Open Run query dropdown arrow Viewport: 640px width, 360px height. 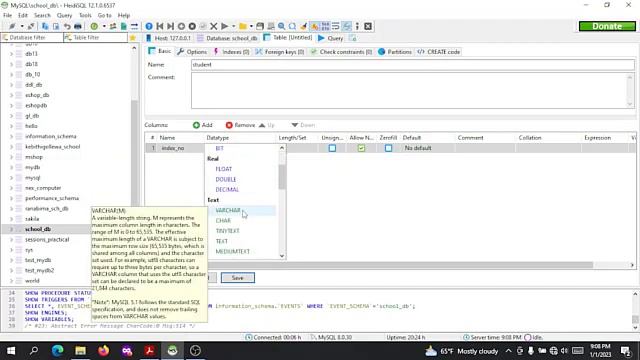(233, 26)
